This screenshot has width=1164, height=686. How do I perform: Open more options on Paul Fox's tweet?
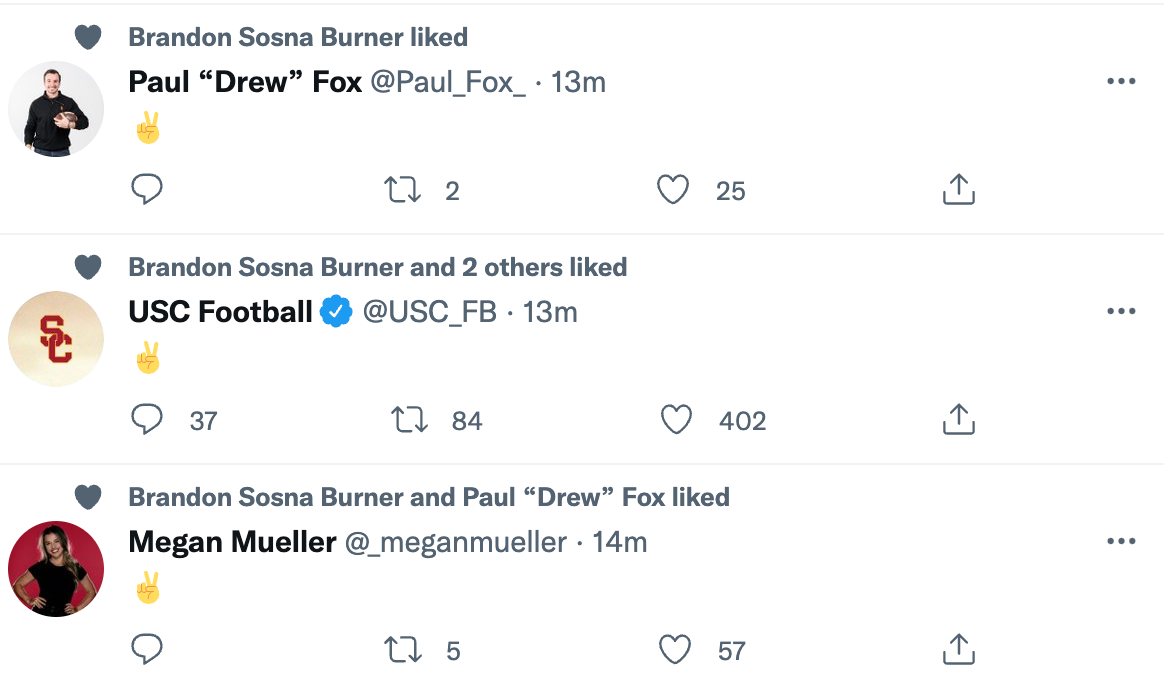click(x=1121, y=82)
